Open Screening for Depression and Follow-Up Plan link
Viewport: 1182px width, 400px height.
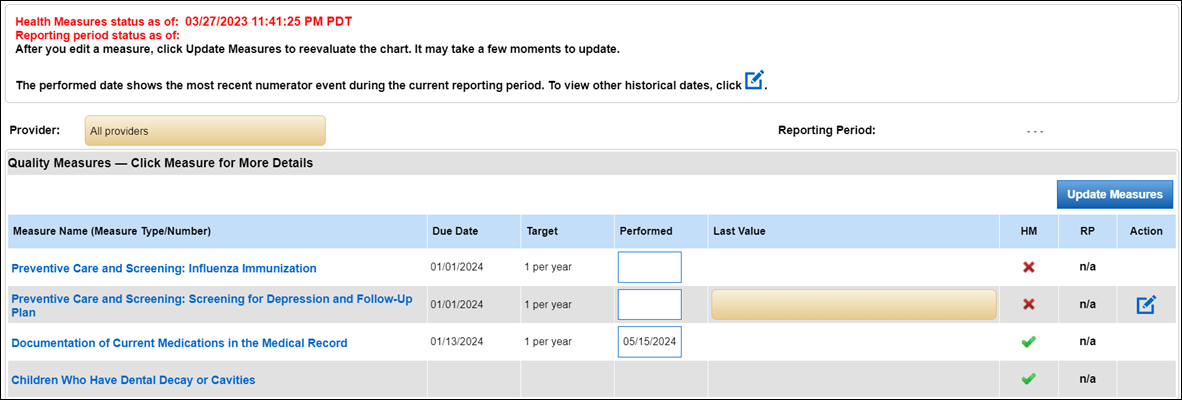click(211, 305)
